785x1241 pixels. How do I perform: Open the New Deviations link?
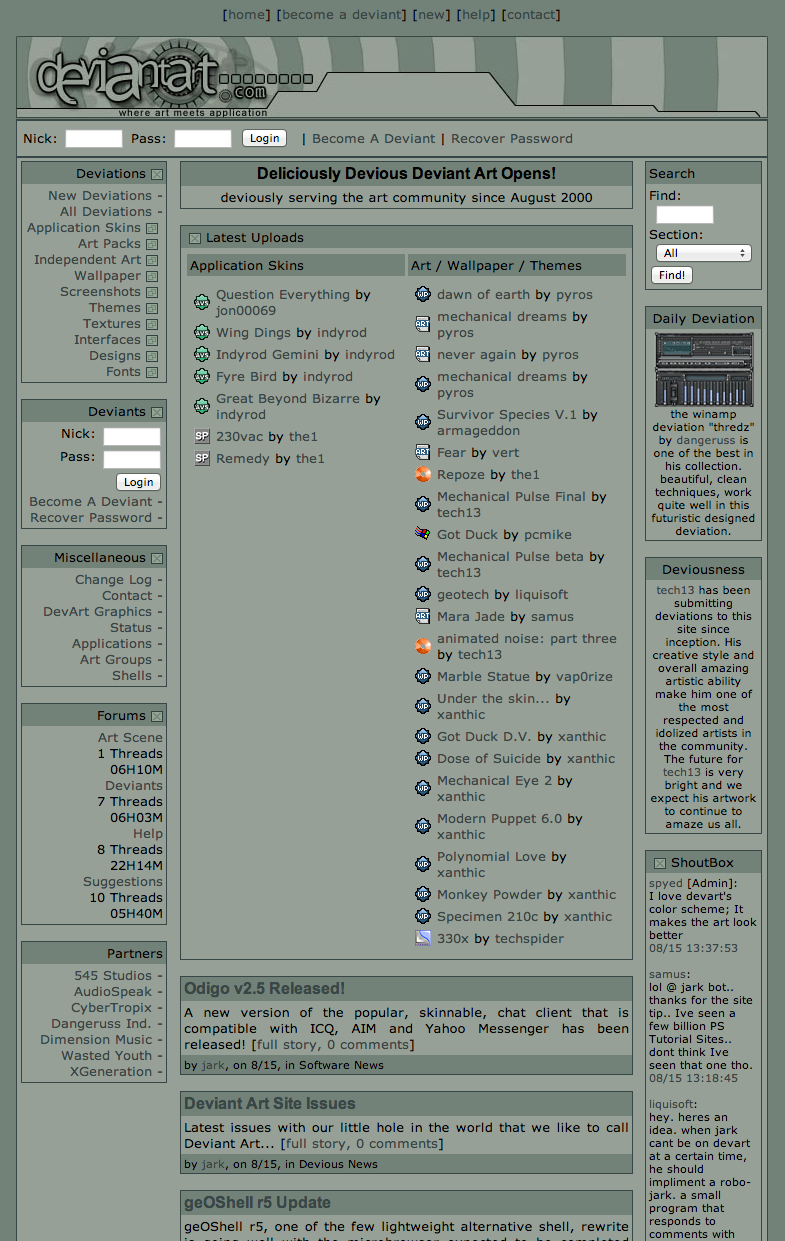coord(100,196)
